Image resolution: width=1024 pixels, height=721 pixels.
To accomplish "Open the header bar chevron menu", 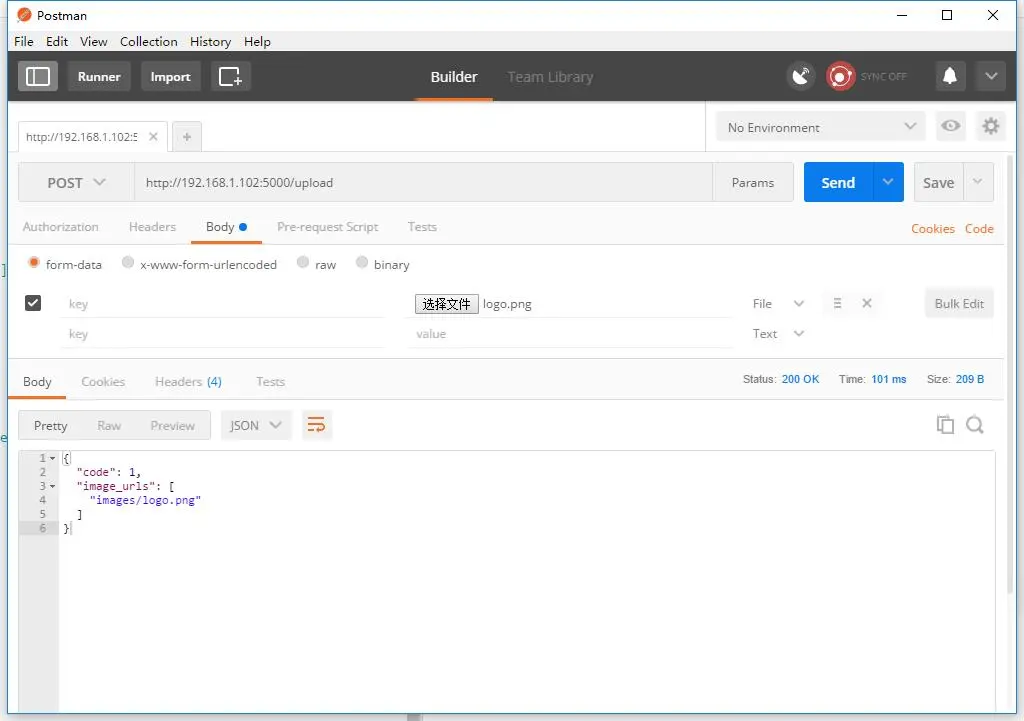I will pyautogui.click(x=991, y=76).
